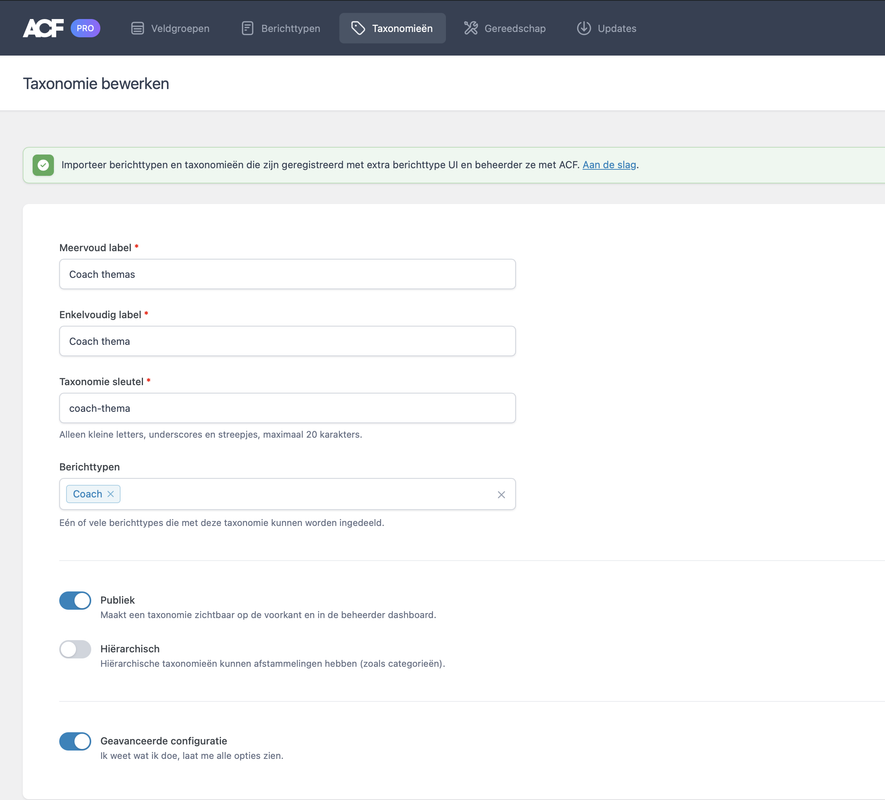Enable the Hiërarchisch toggle
885x800 pixels.
tap(75, 649)
